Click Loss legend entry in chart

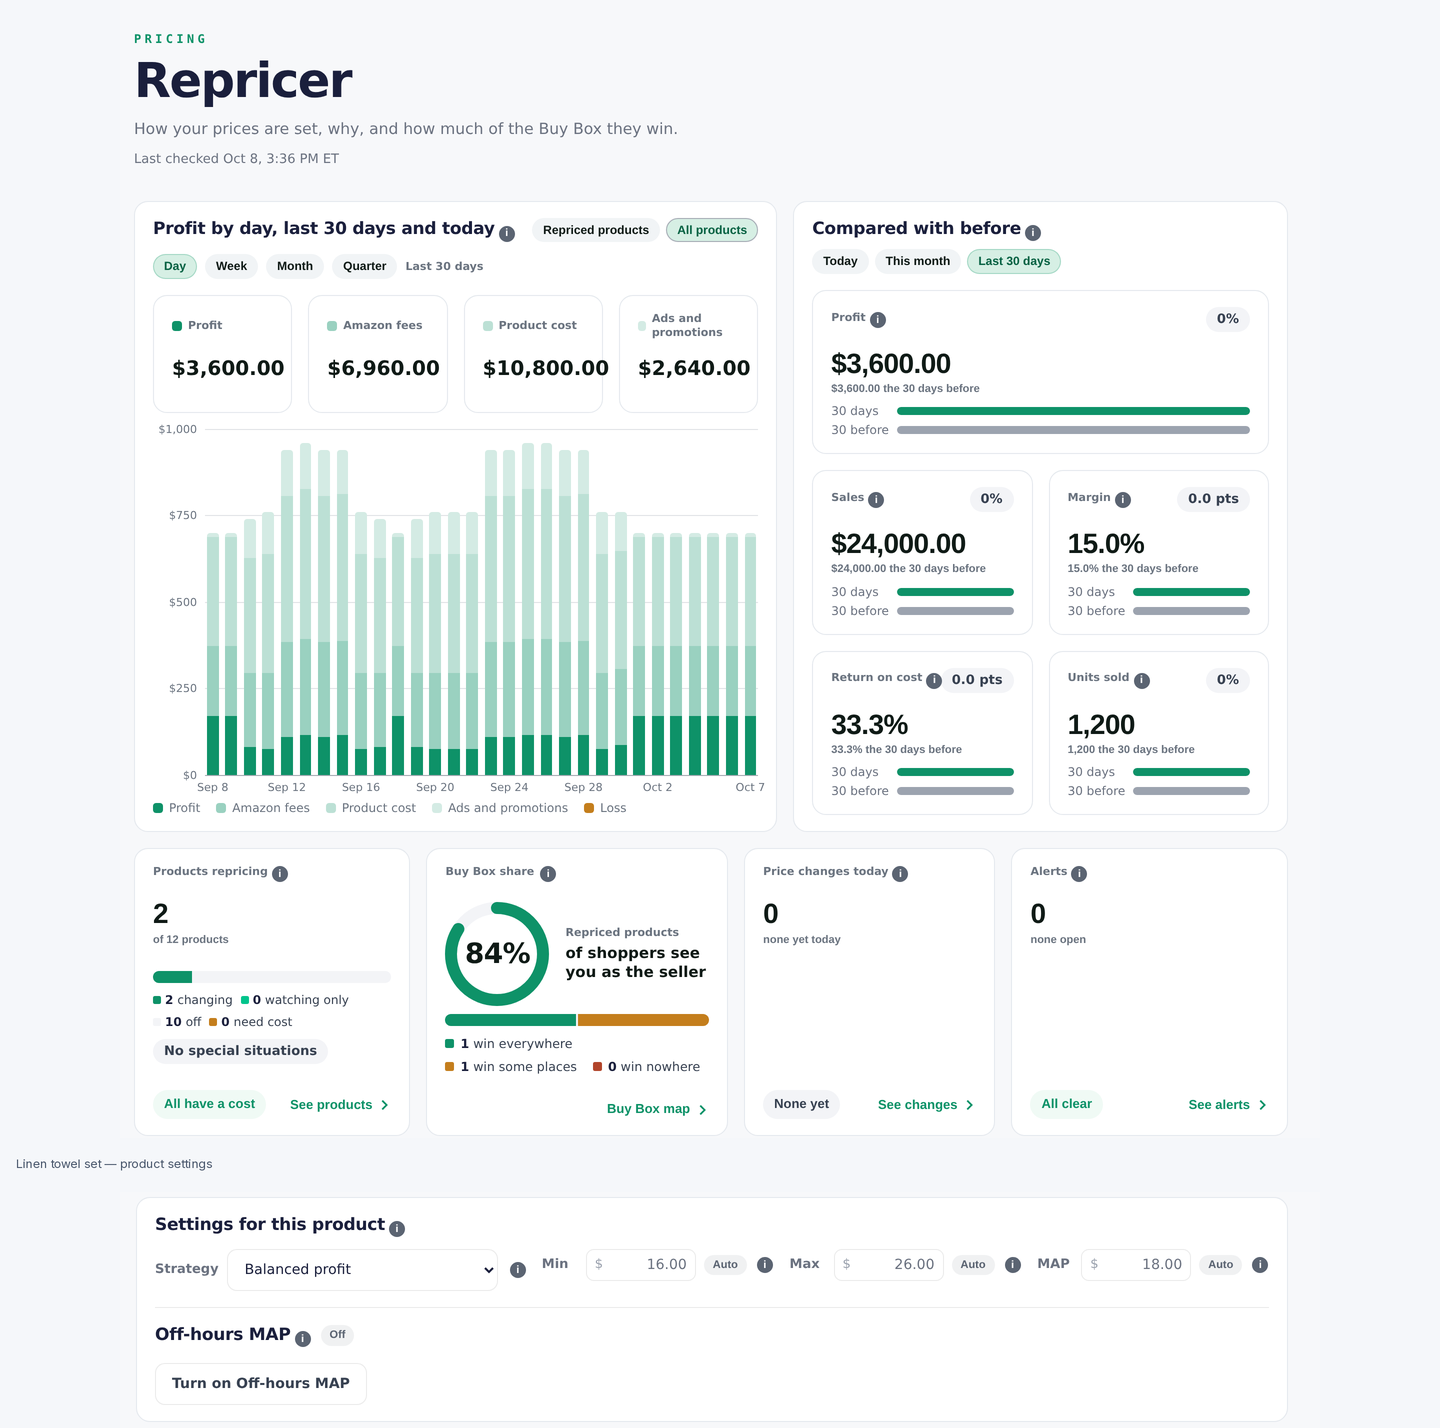tap(605, 808)
